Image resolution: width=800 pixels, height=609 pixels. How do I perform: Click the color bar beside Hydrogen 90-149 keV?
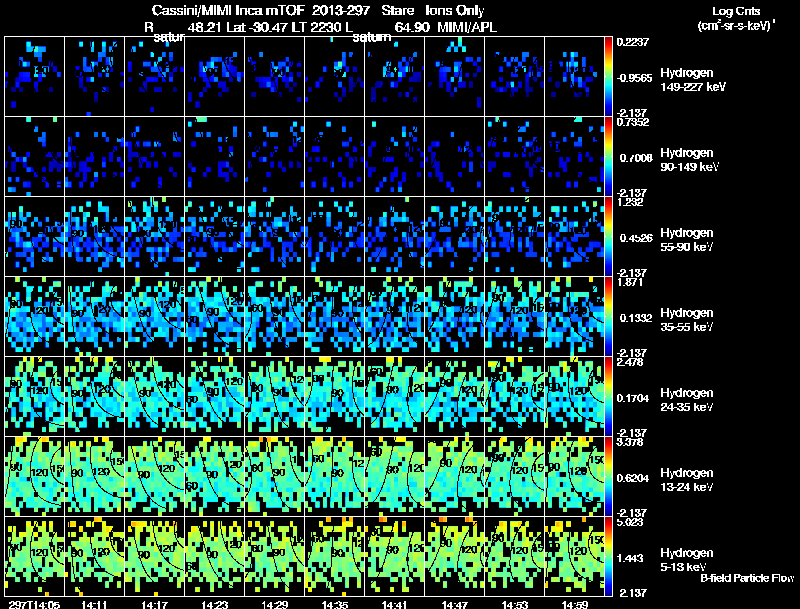(x=609, y=156)
